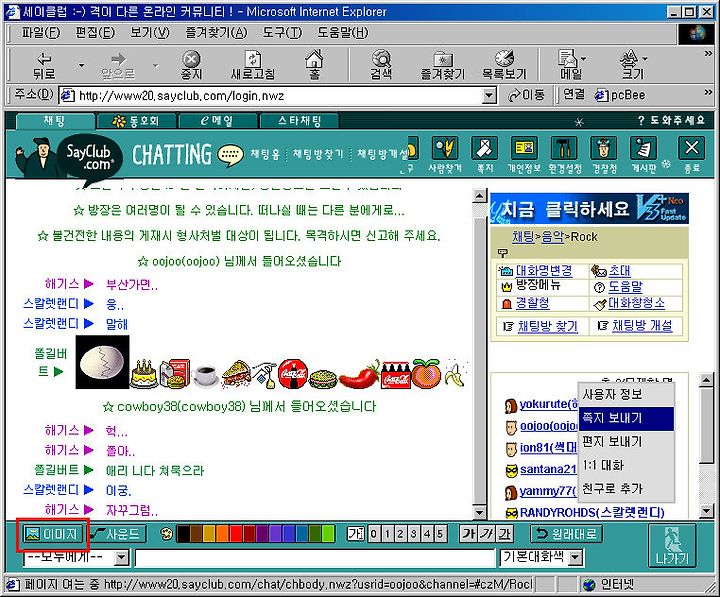Screen dimensions: 720x597
Task: Click the yokurute user avatar icon
Action: (x=510, y=406)
